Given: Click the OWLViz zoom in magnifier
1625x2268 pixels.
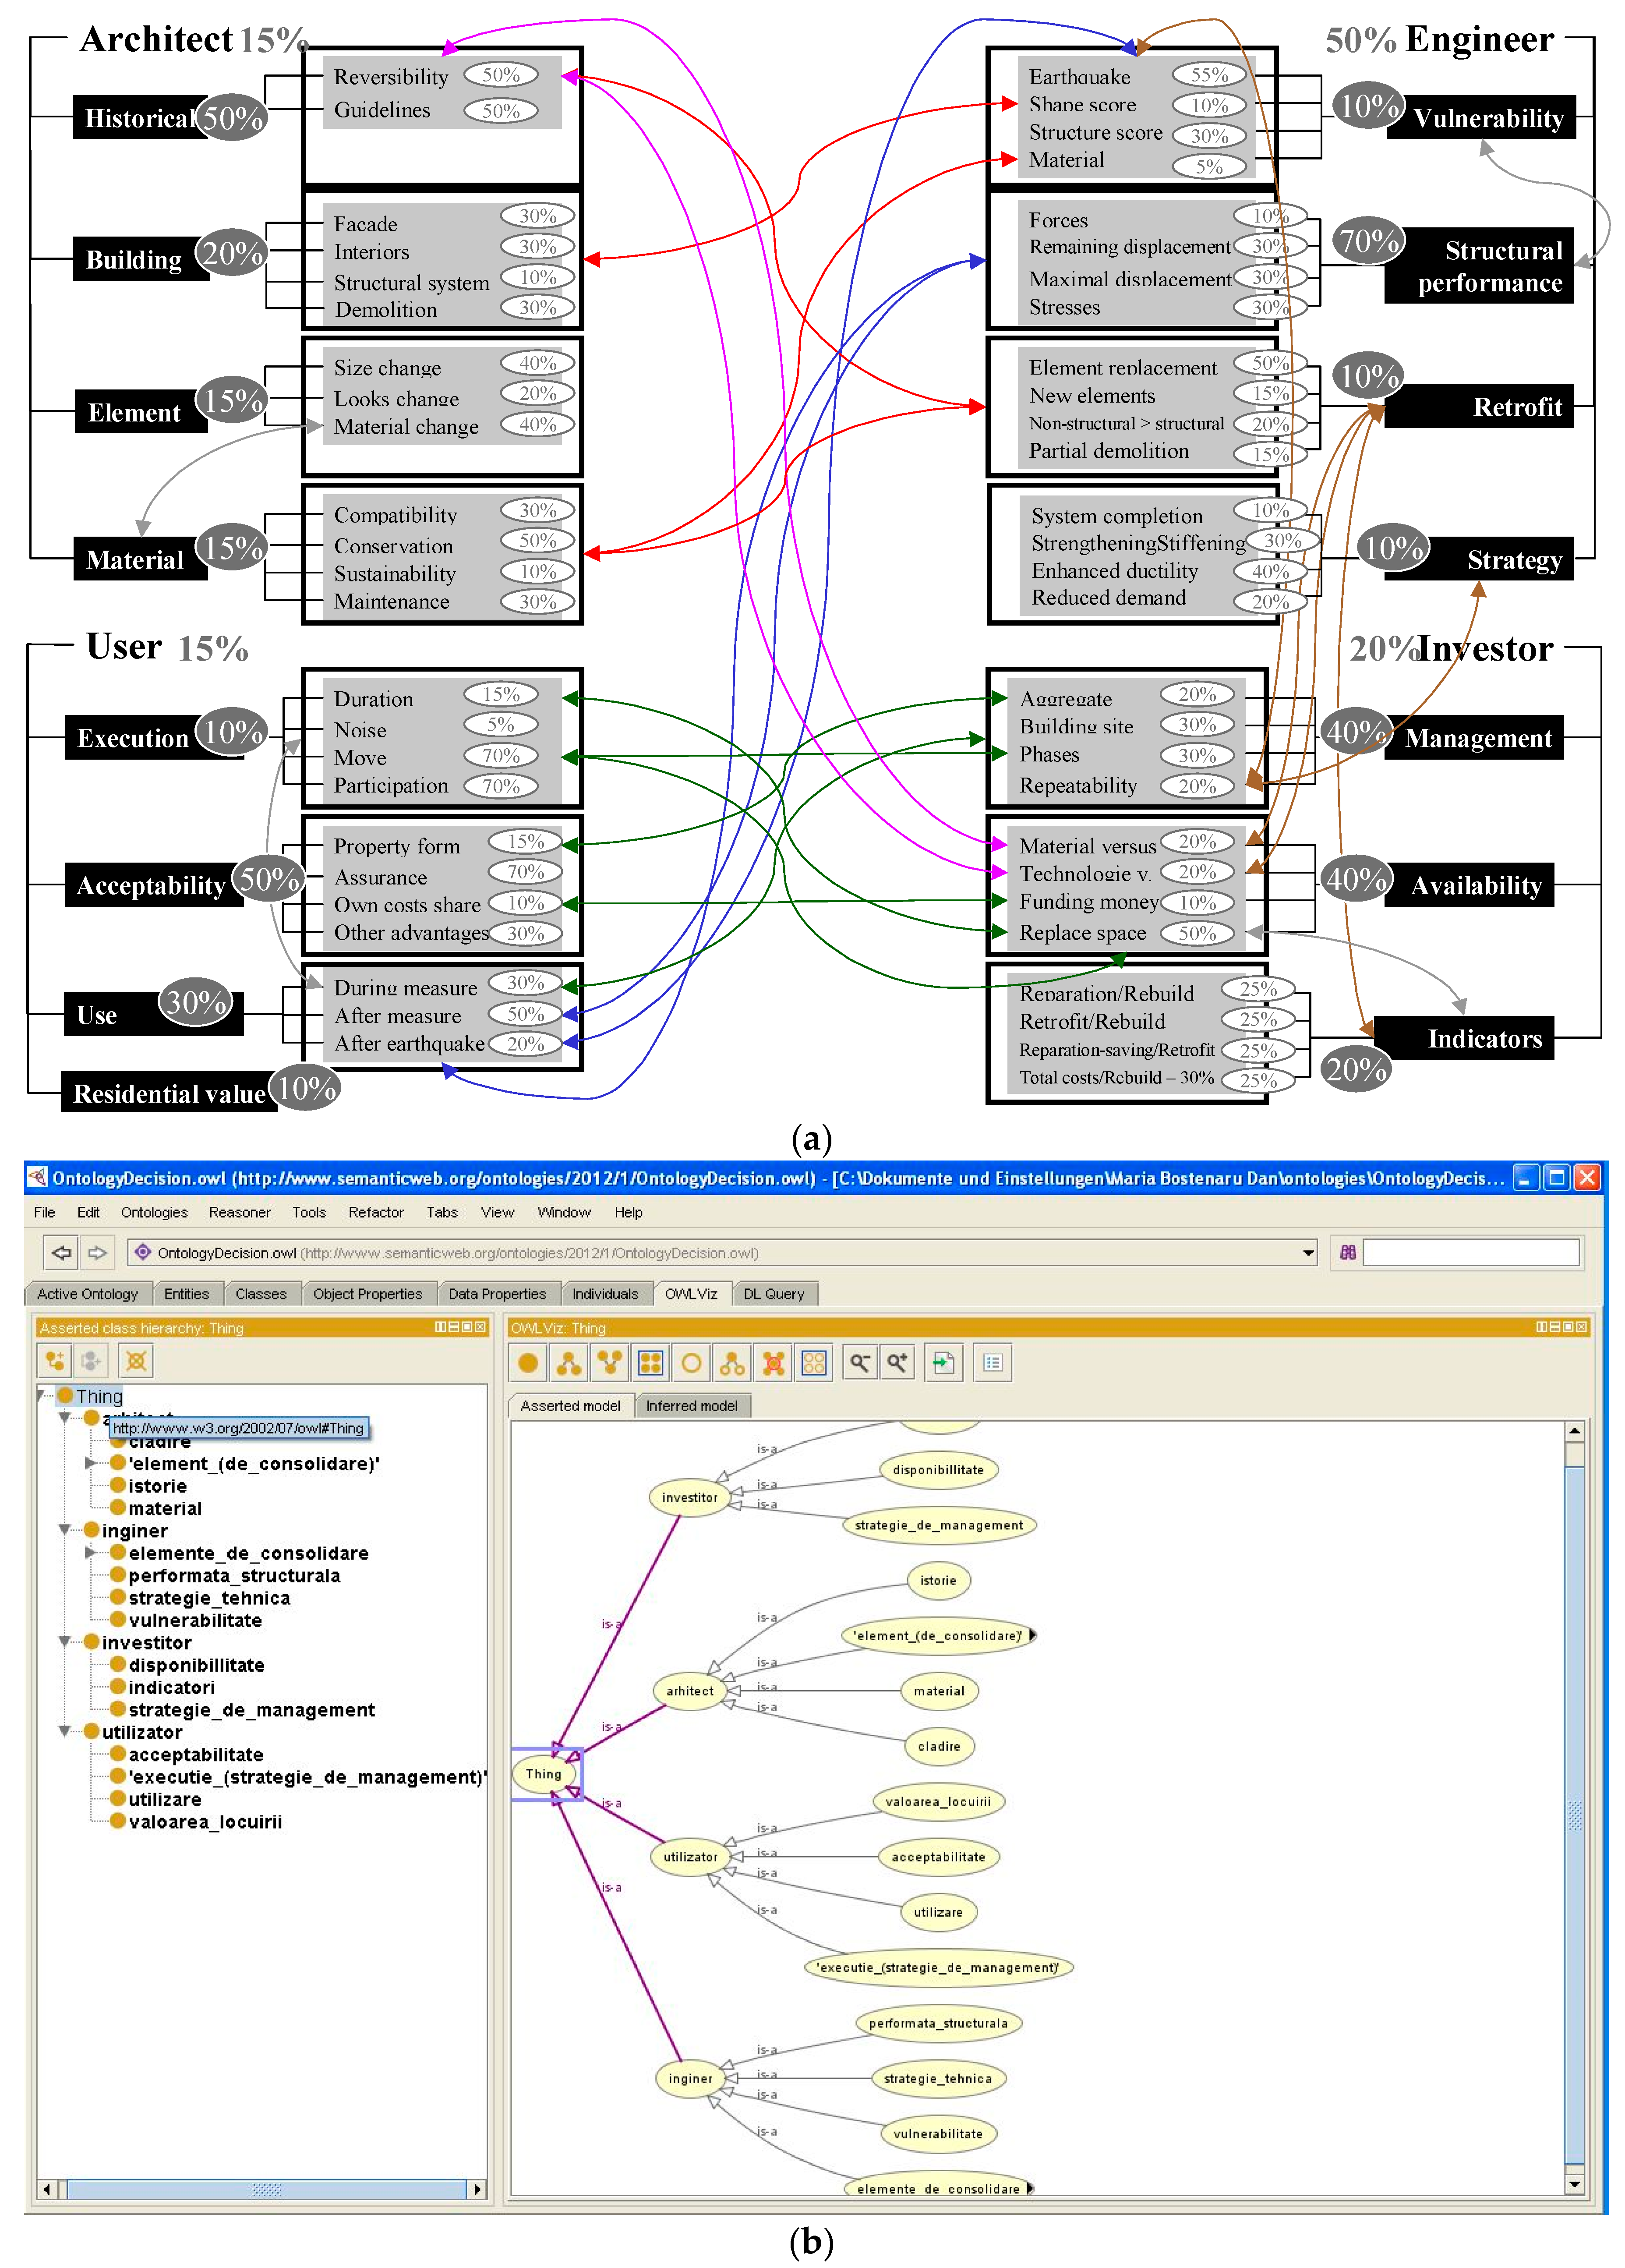Looking at the screenshot, I should tap(897, 1363).
